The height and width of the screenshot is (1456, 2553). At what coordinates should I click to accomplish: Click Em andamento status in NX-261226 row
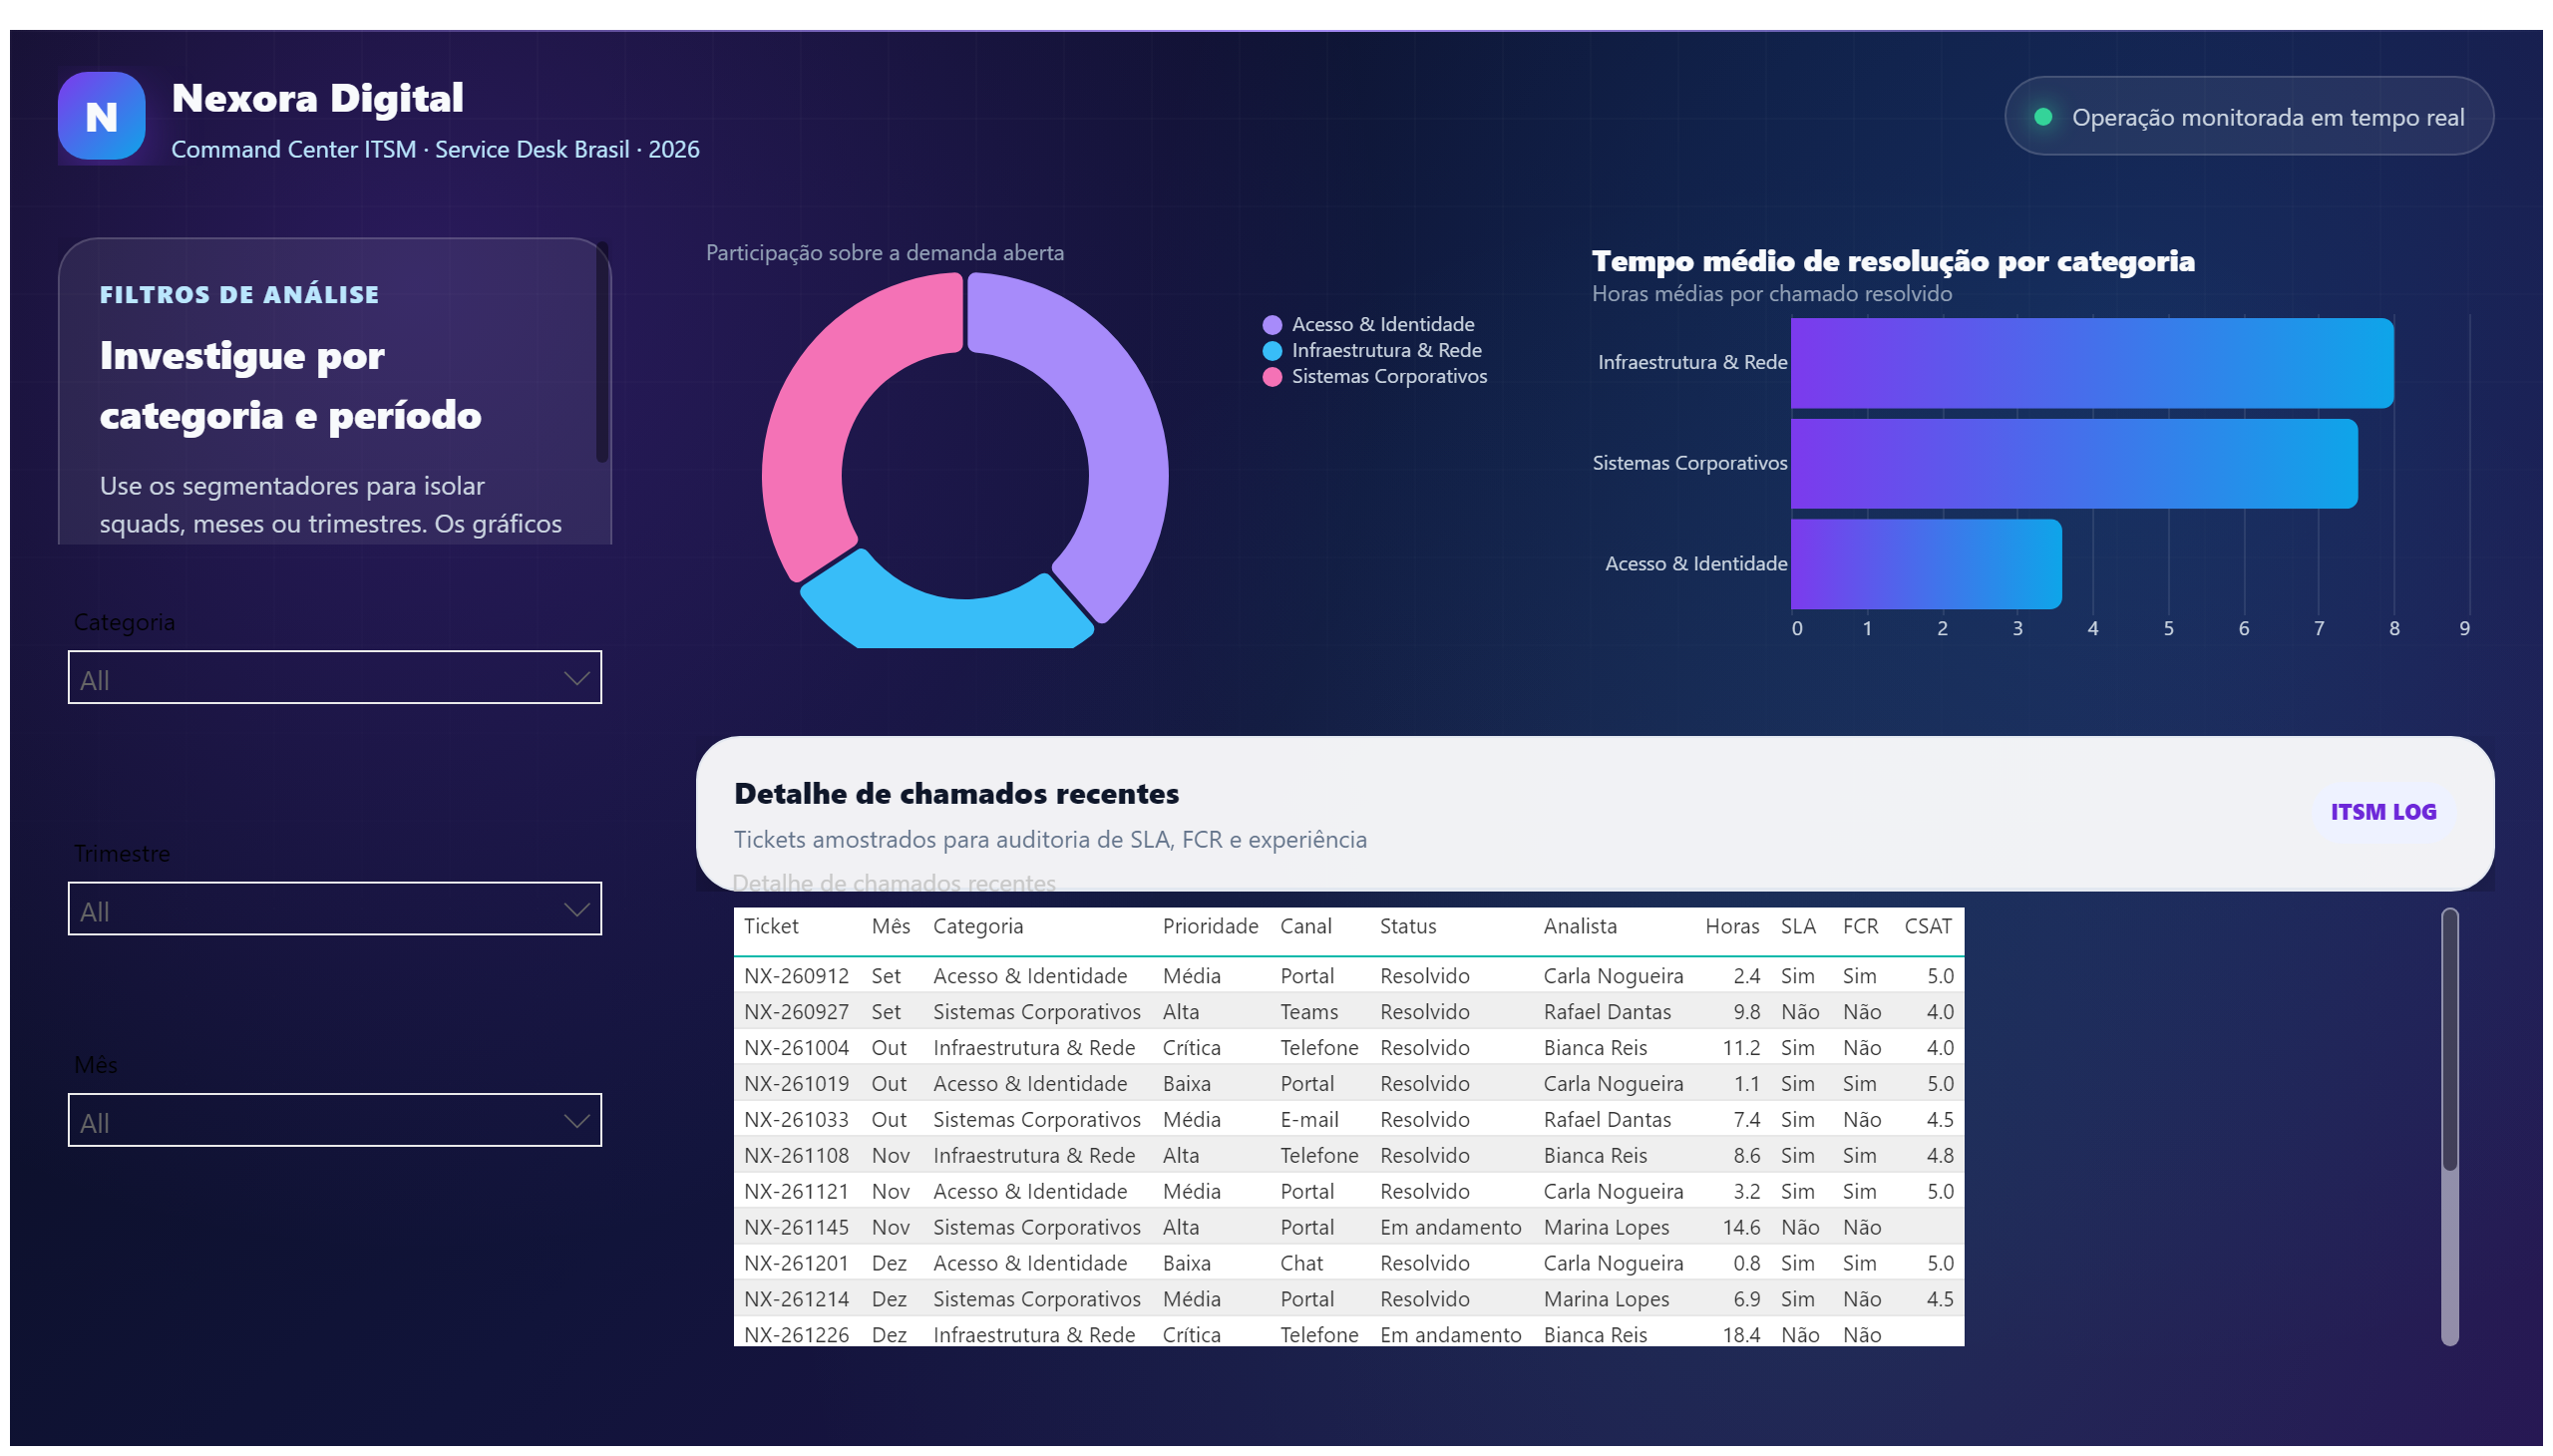[x=1450, y=1335]
